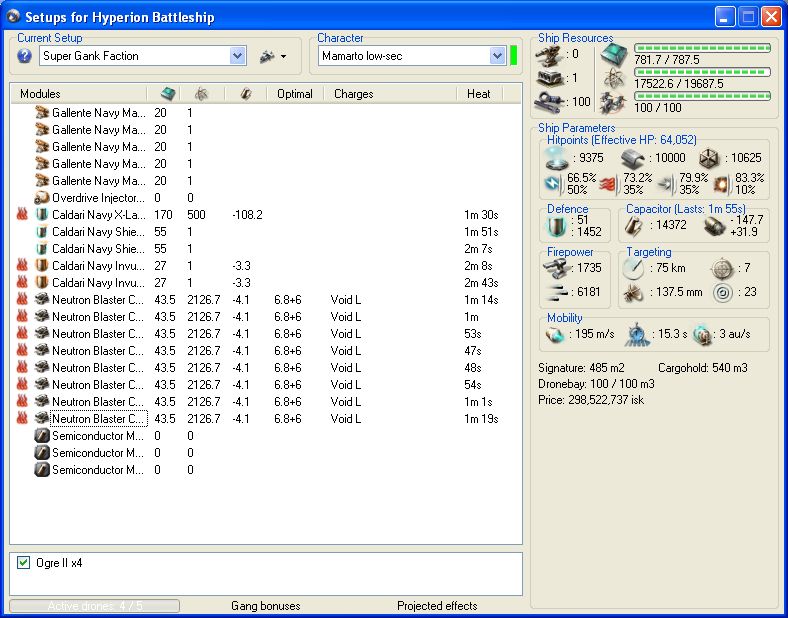Click the shield icon in Defence section
The height and width of the screenshot is (618, 788).
pos(554,226)
